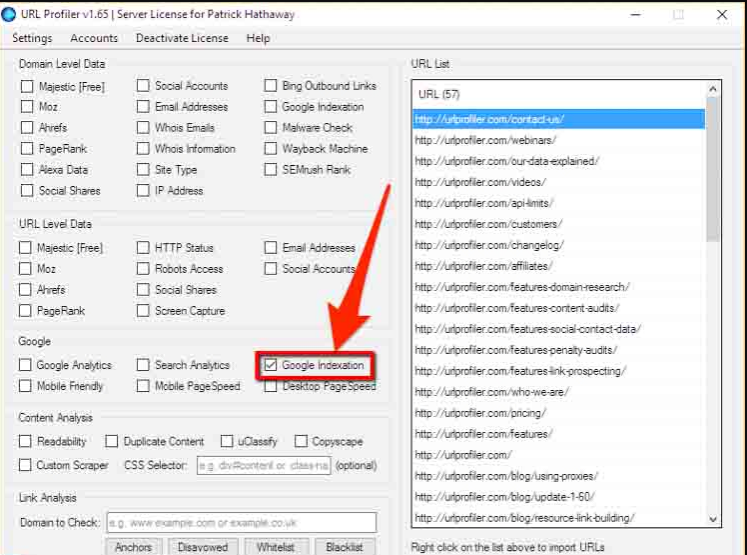The width and height of the screenshot is (747, 555).
Task: Tick the Site Type checkbox
Action: tap(143, 170)
